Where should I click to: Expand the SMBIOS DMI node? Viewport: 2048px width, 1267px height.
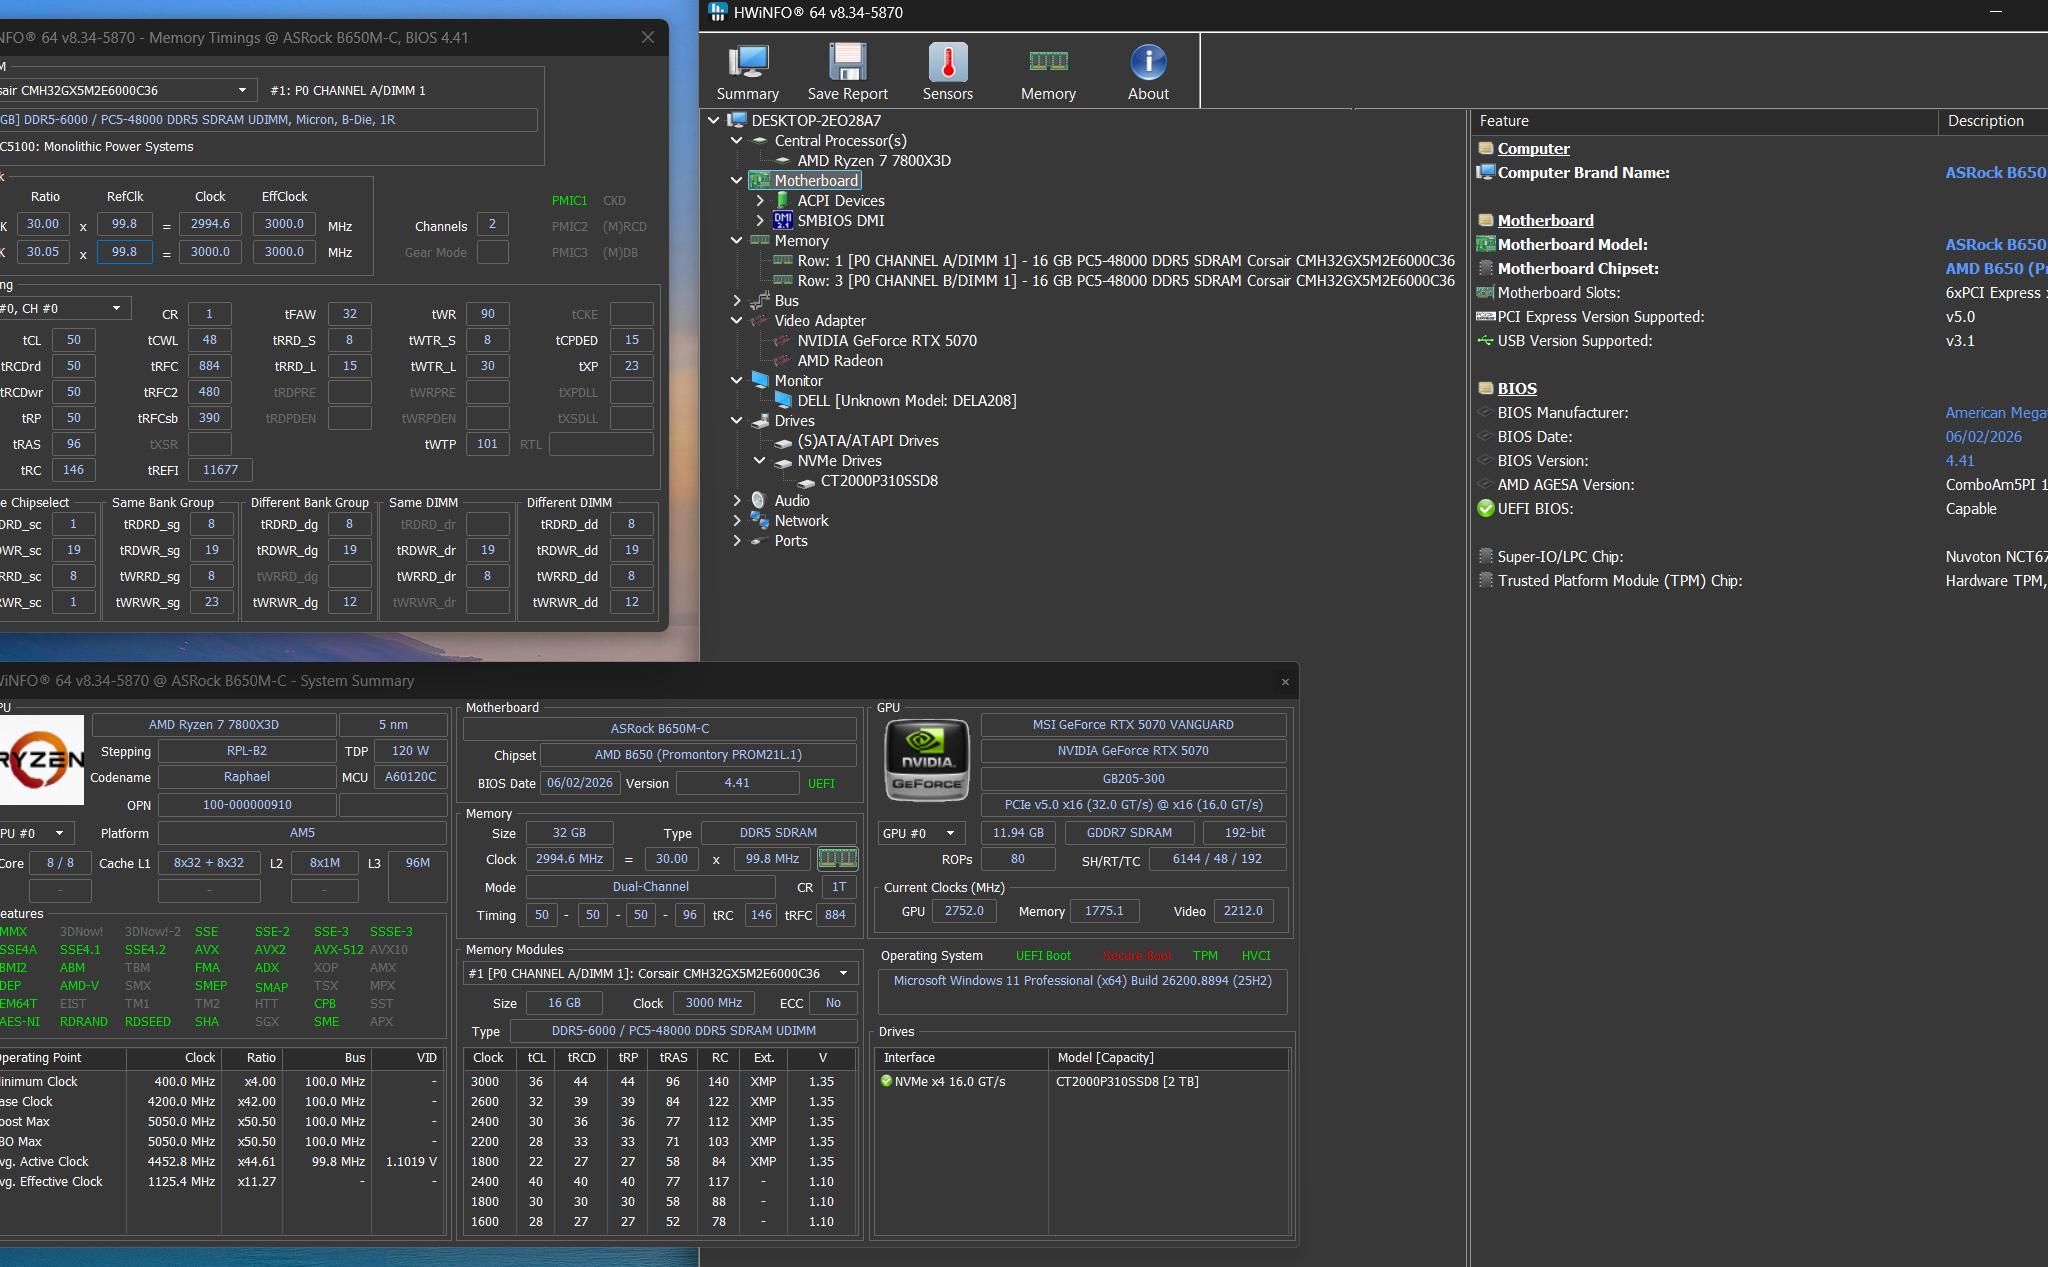760,221
